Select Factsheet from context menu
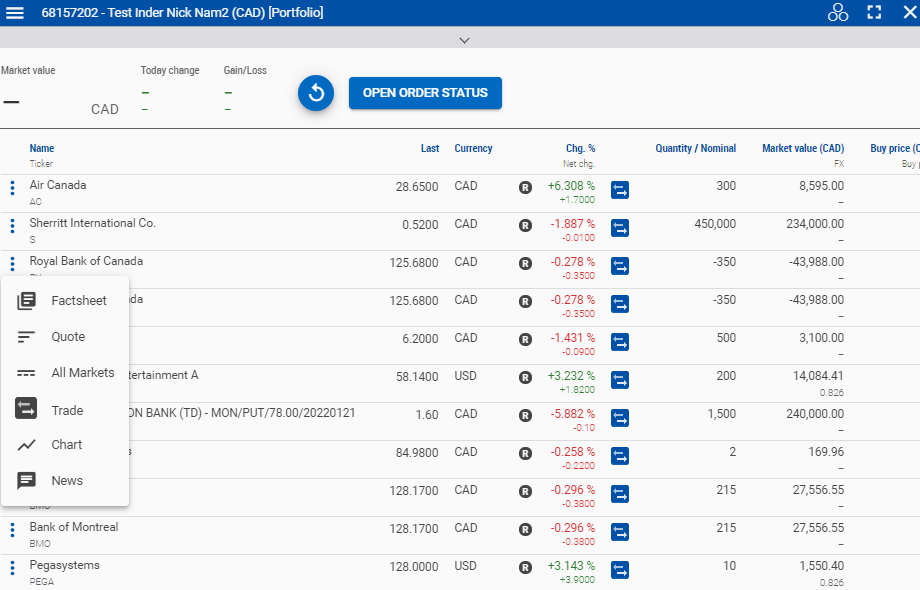The width and height of the screenshot is (920, 590). [65, 301]
